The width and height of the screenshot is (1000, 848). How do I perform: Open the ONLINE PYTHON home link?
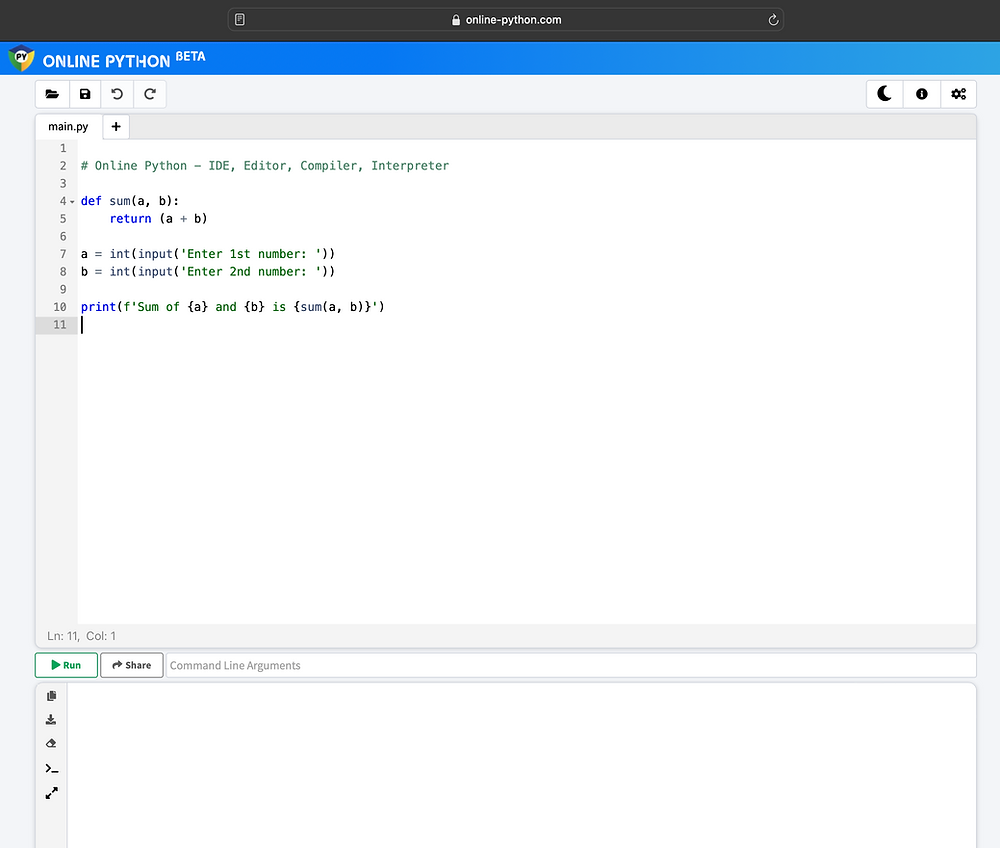[x=124, y=60]
